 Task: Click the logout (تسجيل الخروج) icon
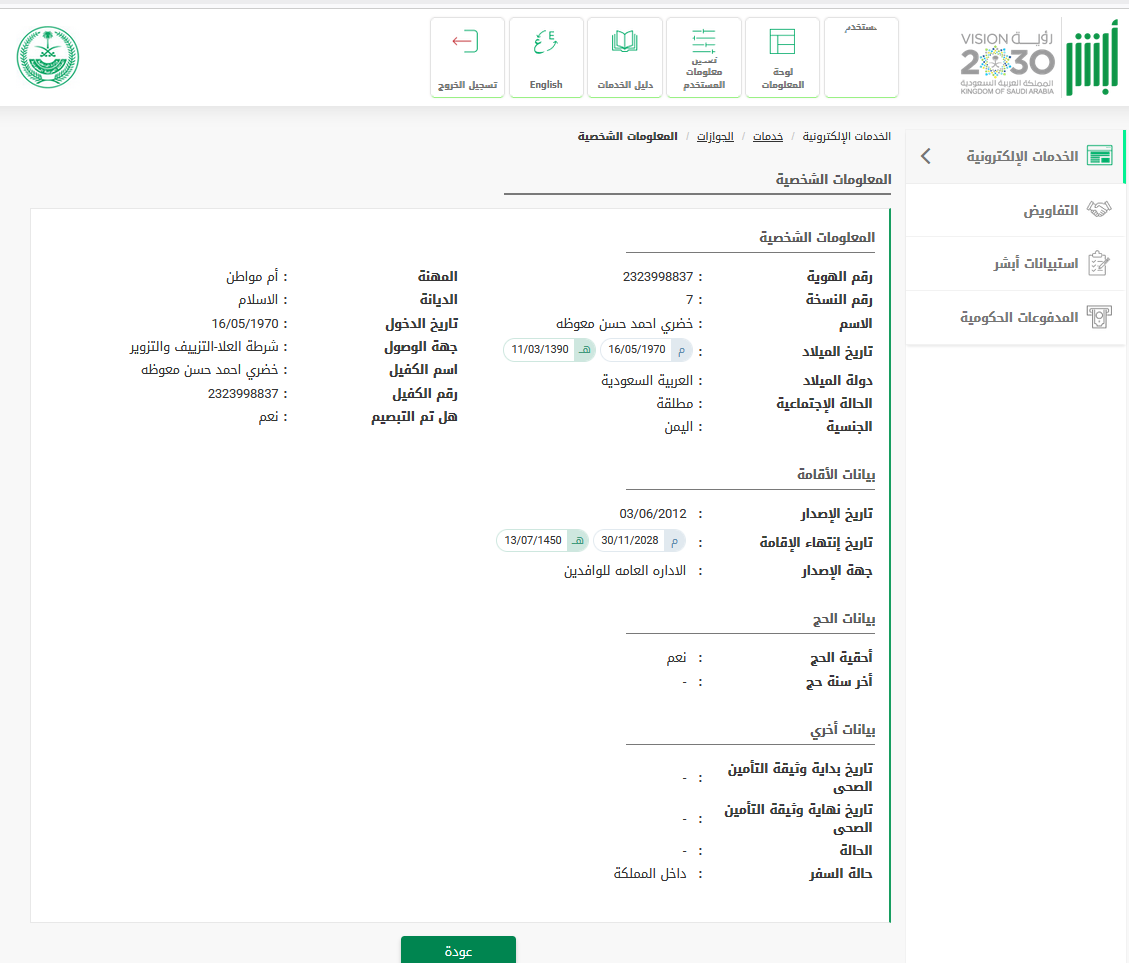pyautogui.click(x=467, y=42)
